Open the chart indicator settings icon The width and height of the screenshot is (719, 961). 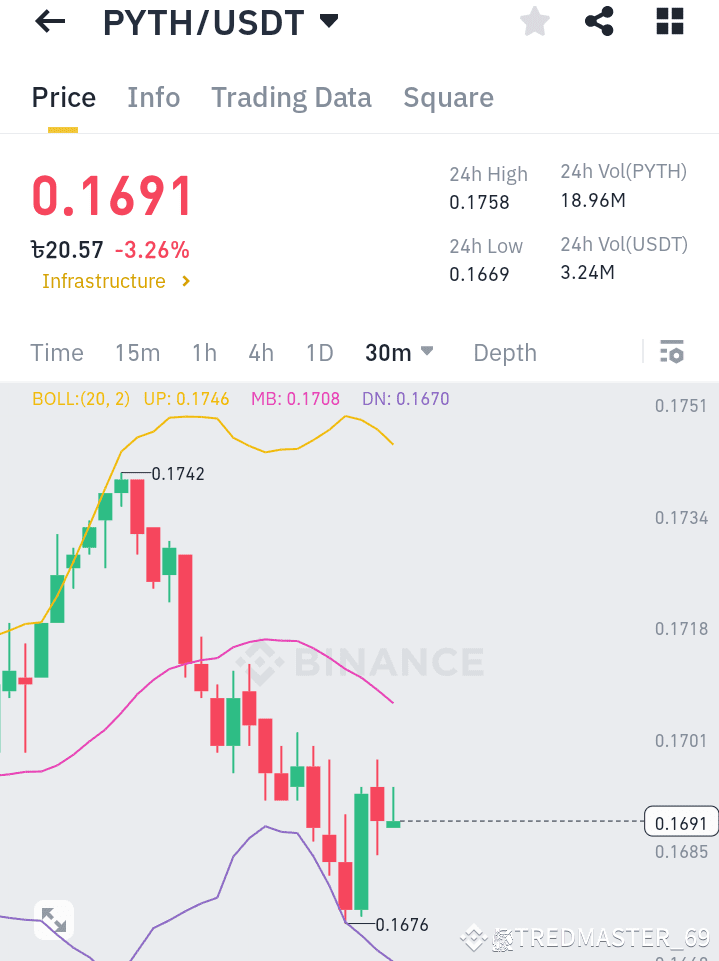tap(671, 352)
